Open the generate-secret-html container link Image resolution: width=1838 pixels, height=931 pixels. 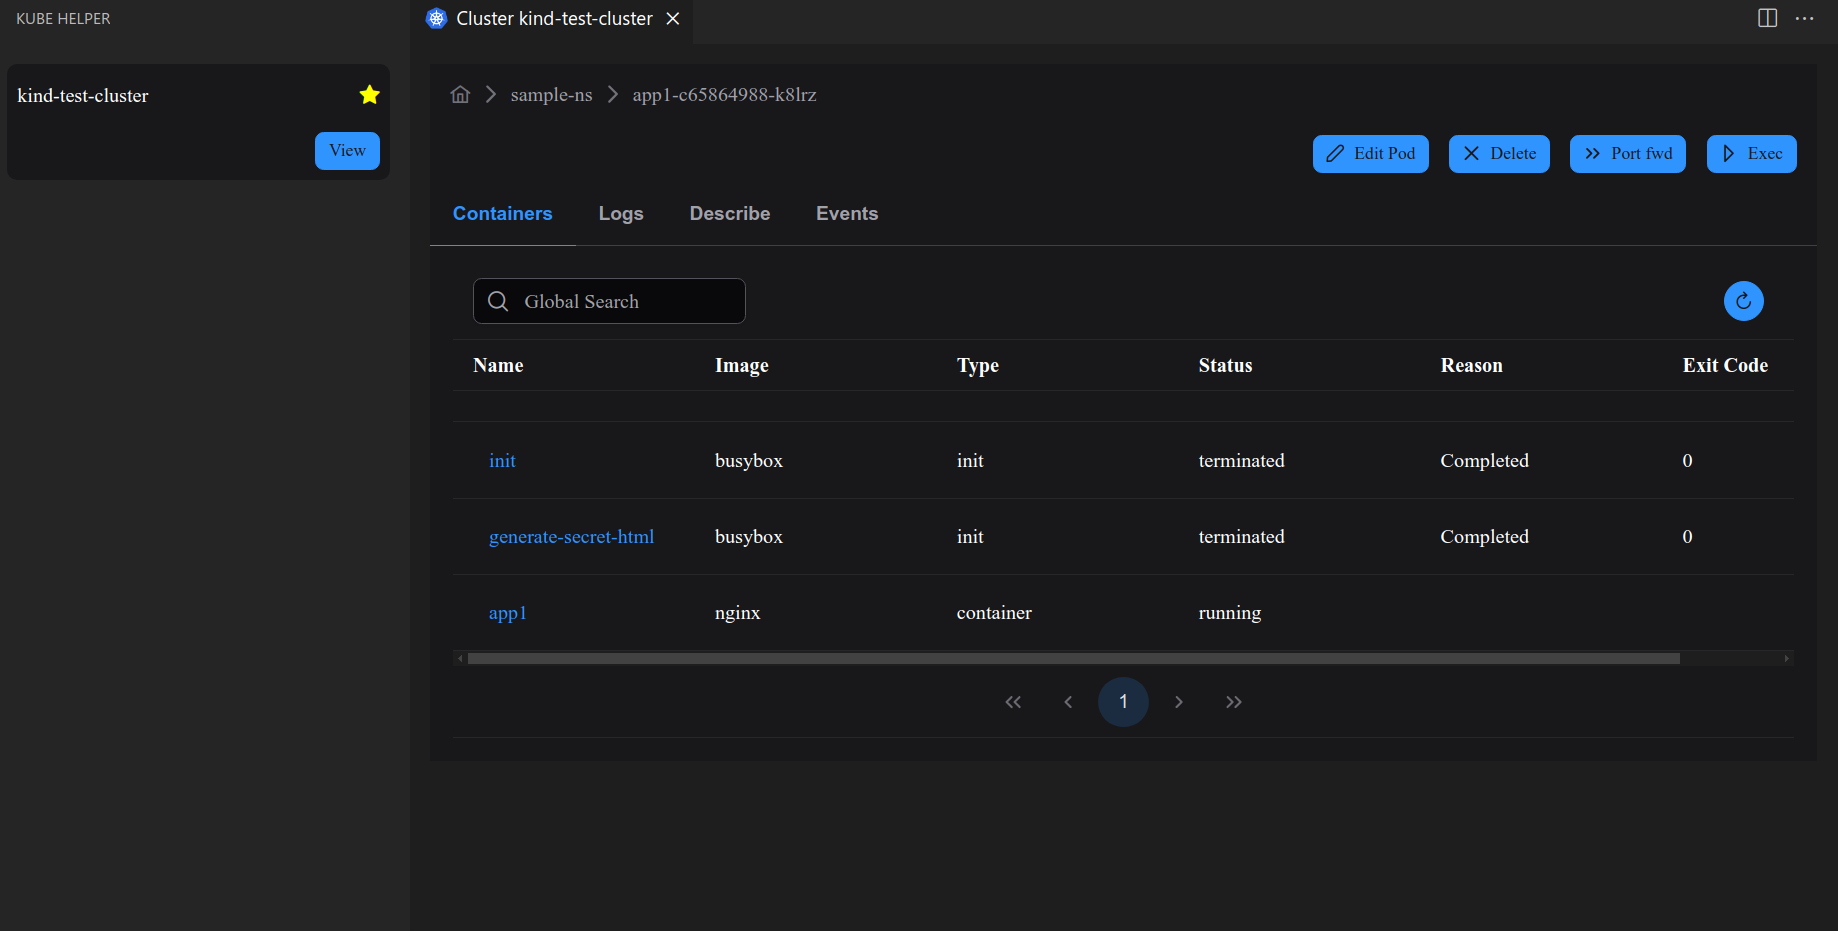571,536
